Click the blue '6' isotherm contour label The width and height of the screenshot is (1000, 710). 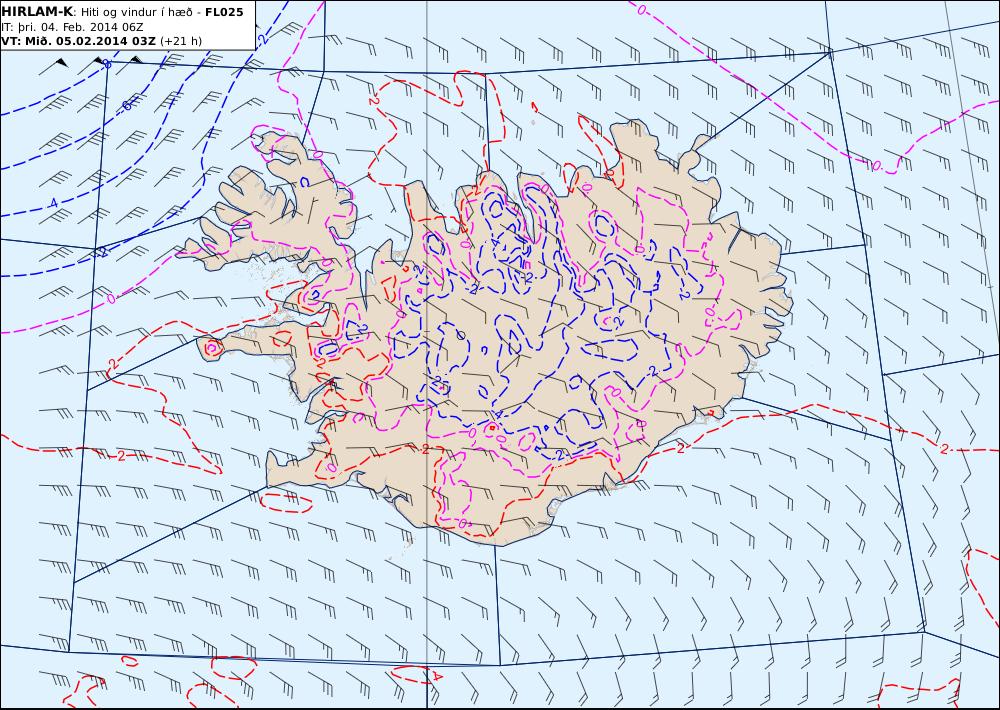(x=127, y=105)
